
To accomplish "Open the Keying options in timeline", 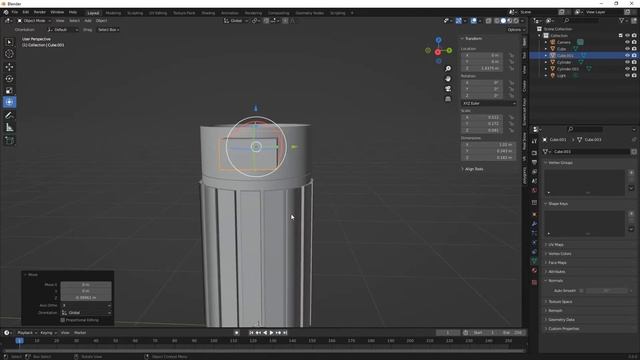I will (x=48, y=333).
